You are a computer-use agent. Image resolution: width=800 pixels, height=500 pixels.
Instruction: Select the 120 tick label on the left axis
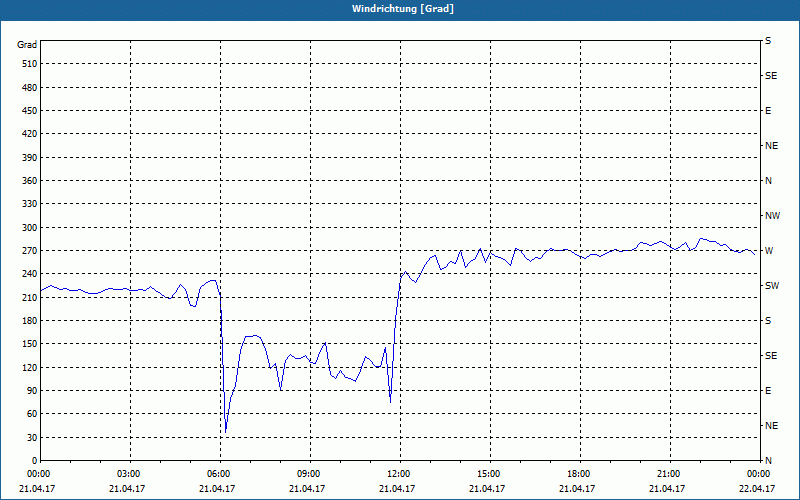pos(29,367)
